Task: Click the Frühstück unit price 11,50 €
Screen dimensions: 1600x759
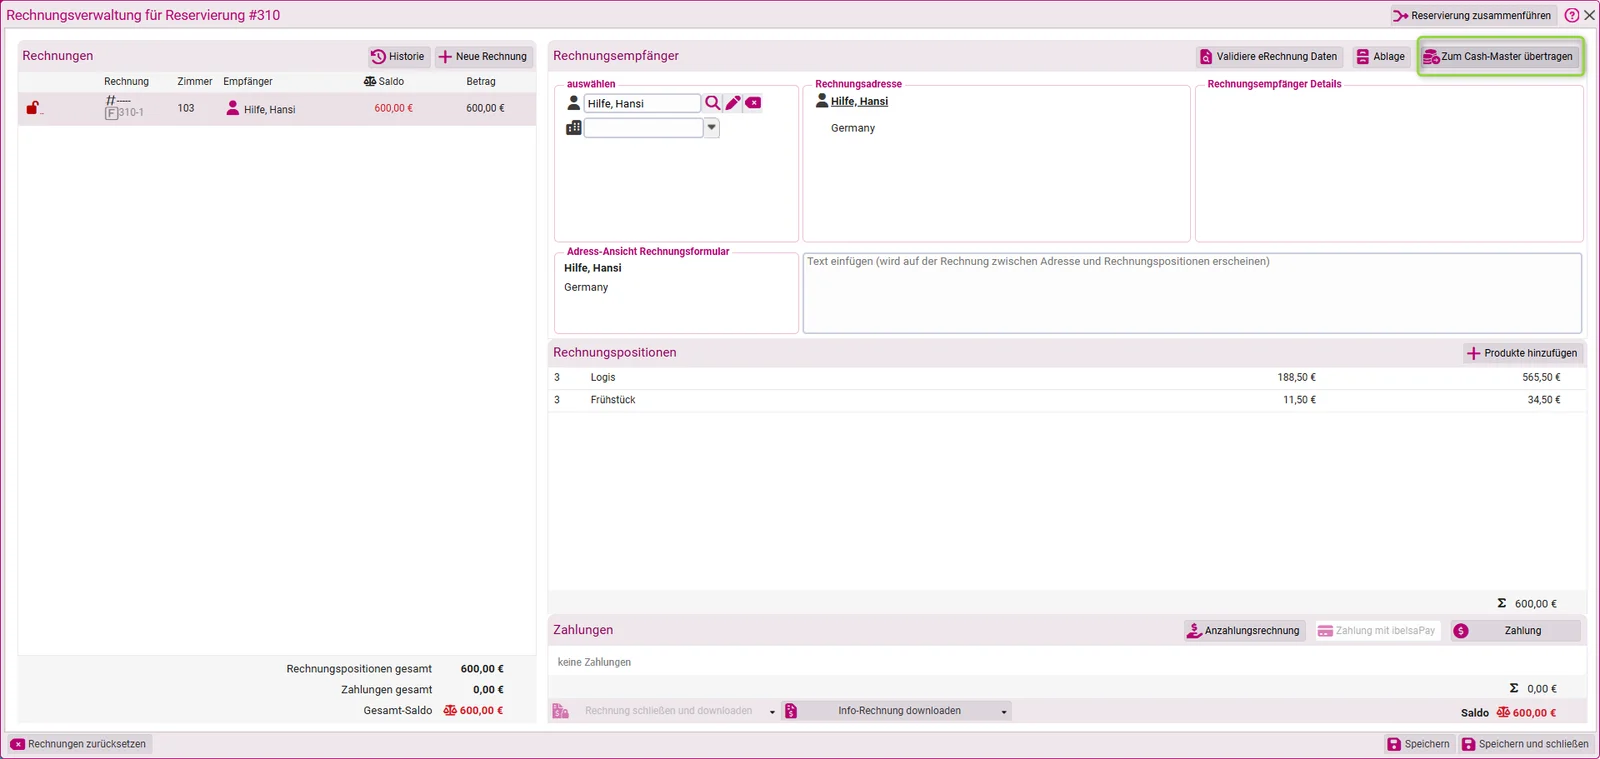Action: (1299, 400)
